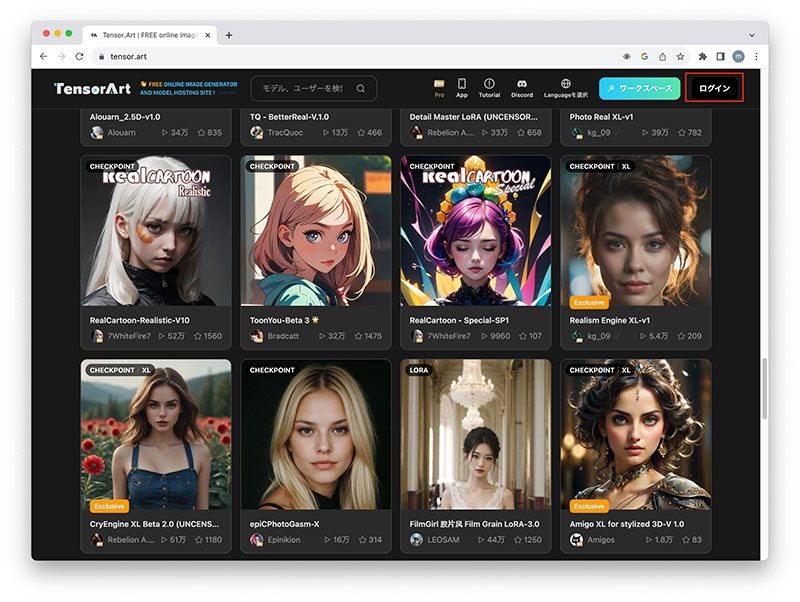Viewport: 800px width, 602px height.
Task: Open the Pro membership icon
Action: point(439,88)
